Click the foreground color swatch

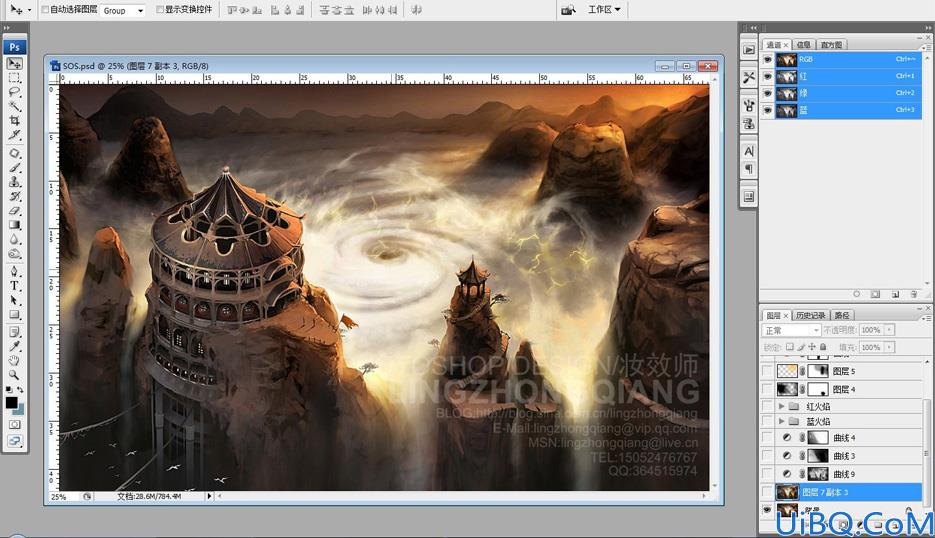[11, 403]
